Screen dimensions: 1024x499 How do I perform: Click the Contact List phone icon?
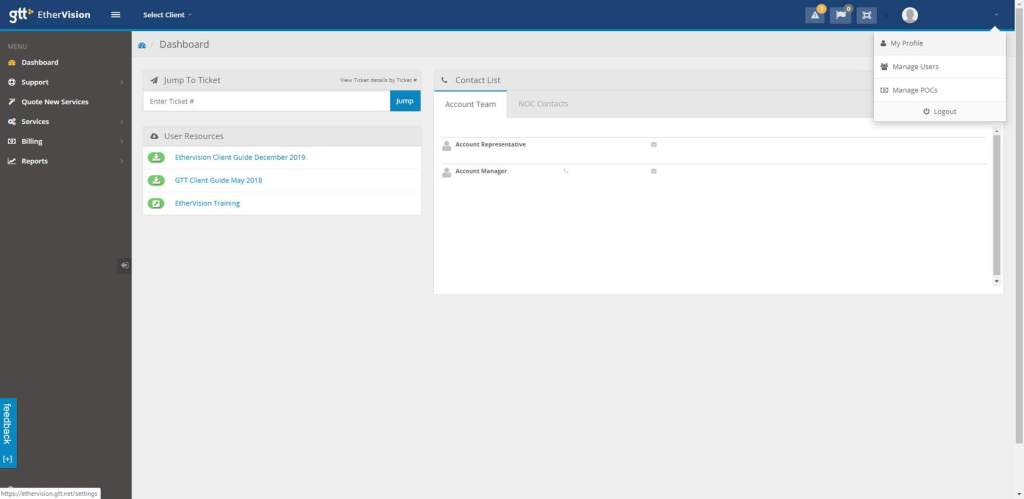pos(445,80)
